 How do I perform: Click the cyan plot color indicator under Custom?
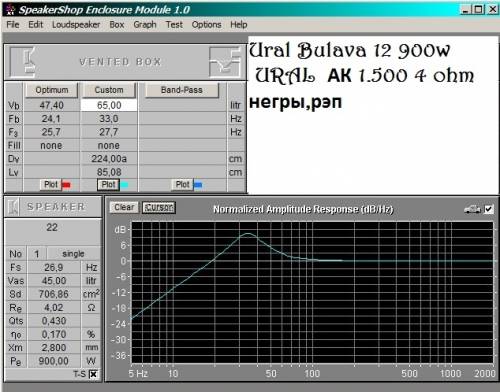pyautogui.click(x=124, y=185)
